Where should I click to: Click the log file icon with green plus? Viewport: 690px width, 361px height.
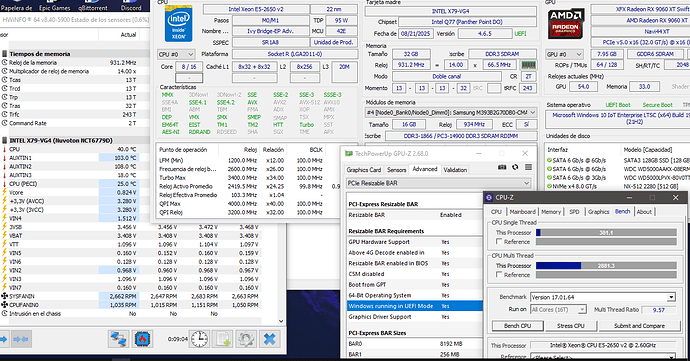[223, 339]
